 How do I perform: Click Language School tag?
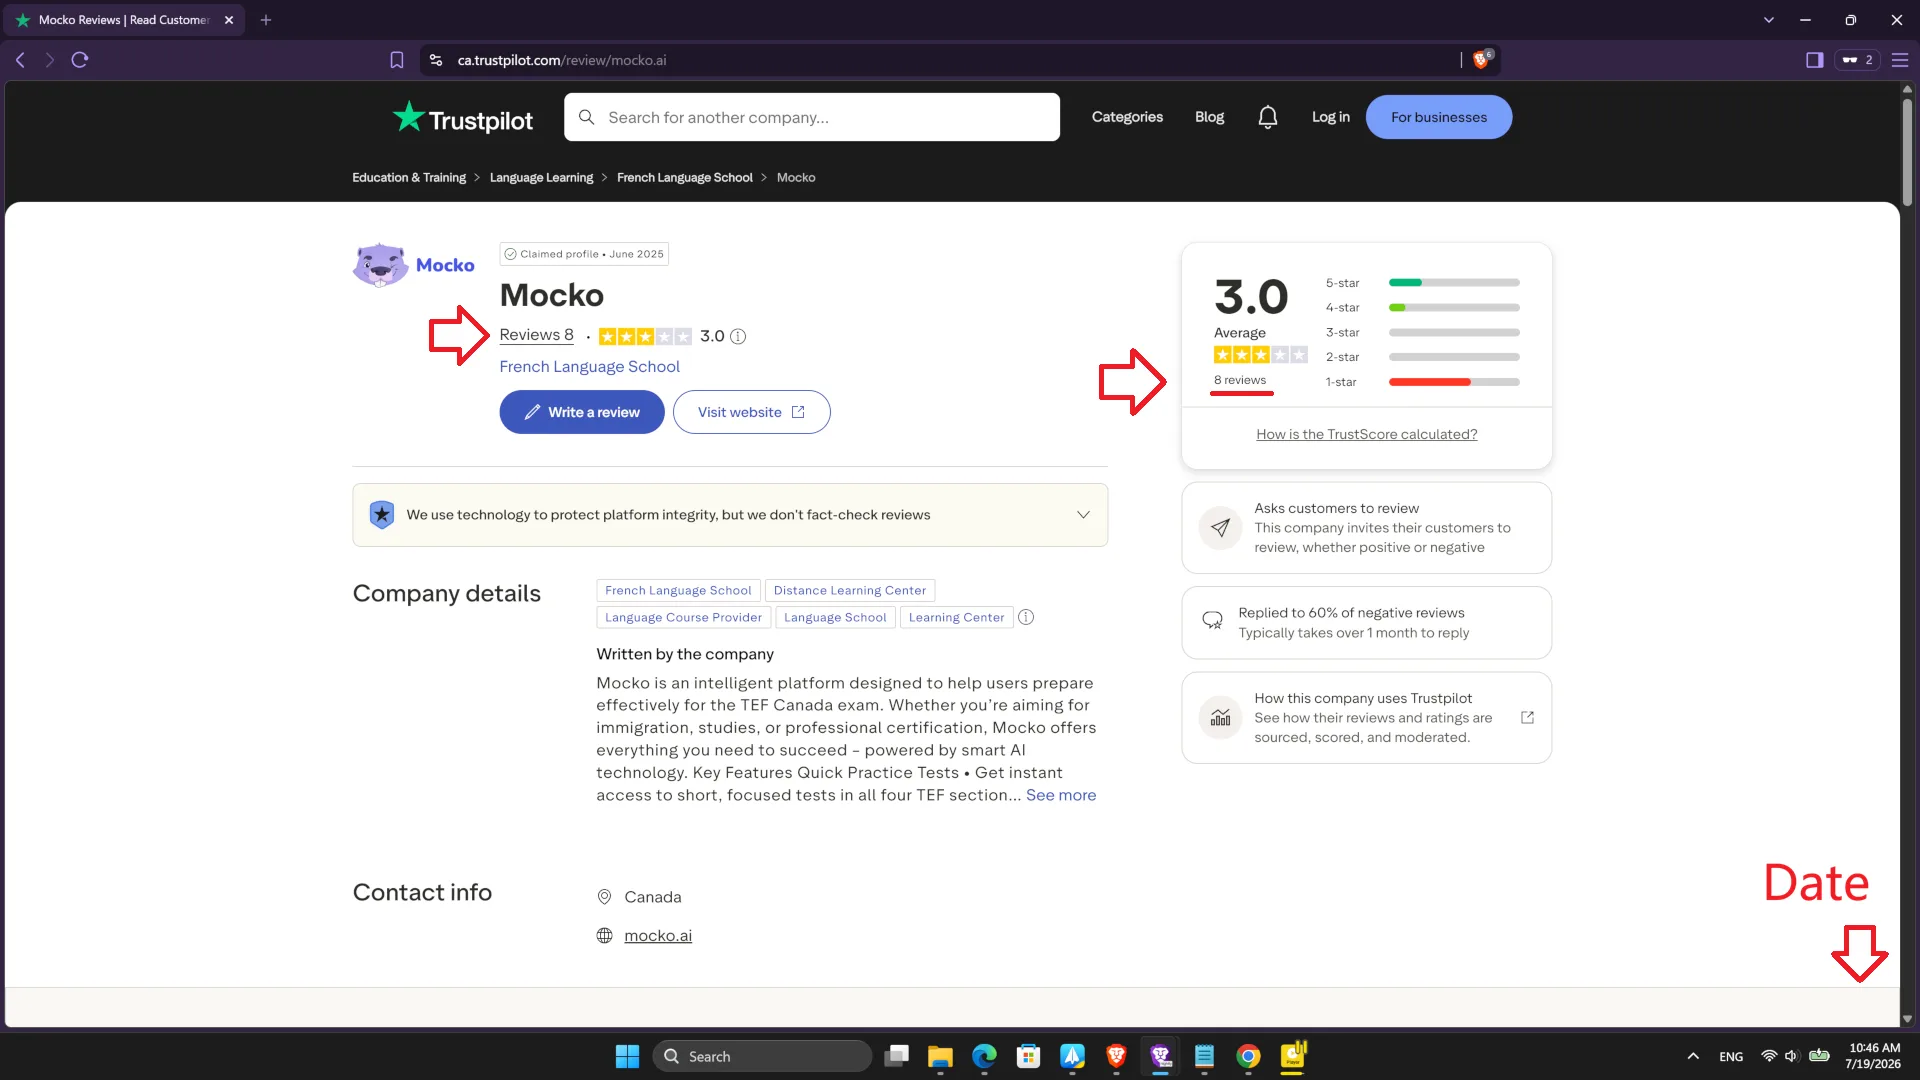tap(835, 618)
